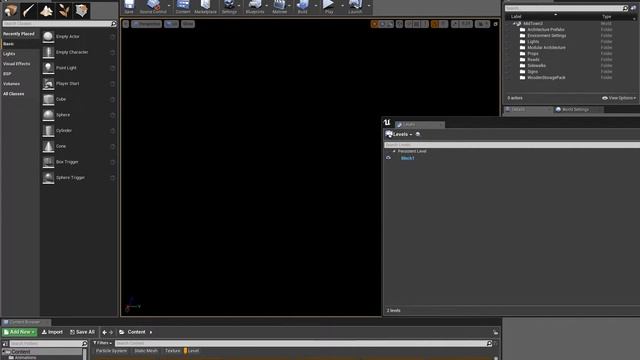Click the Save toolbar icon
Screen dimensions: 640x360
click(x=129, y=7)
